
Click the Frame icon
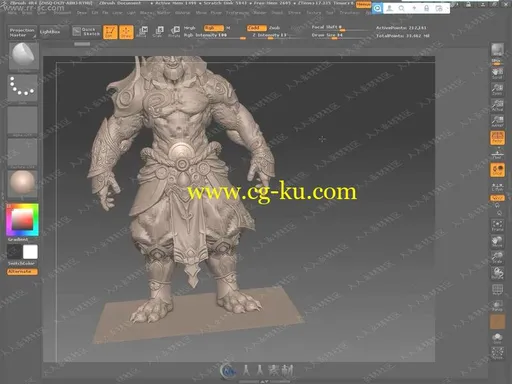(x=497, y=225)
